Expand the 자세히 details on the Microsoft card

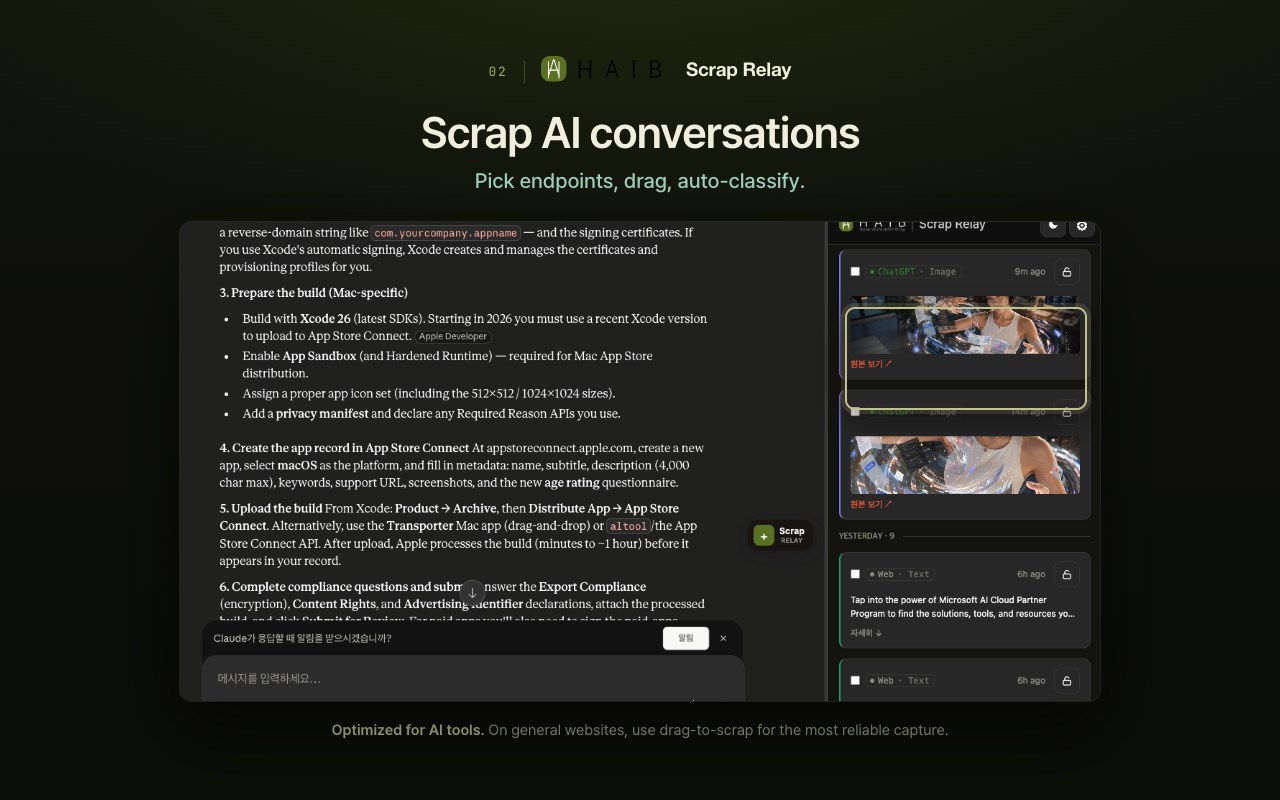coord(867,633)
